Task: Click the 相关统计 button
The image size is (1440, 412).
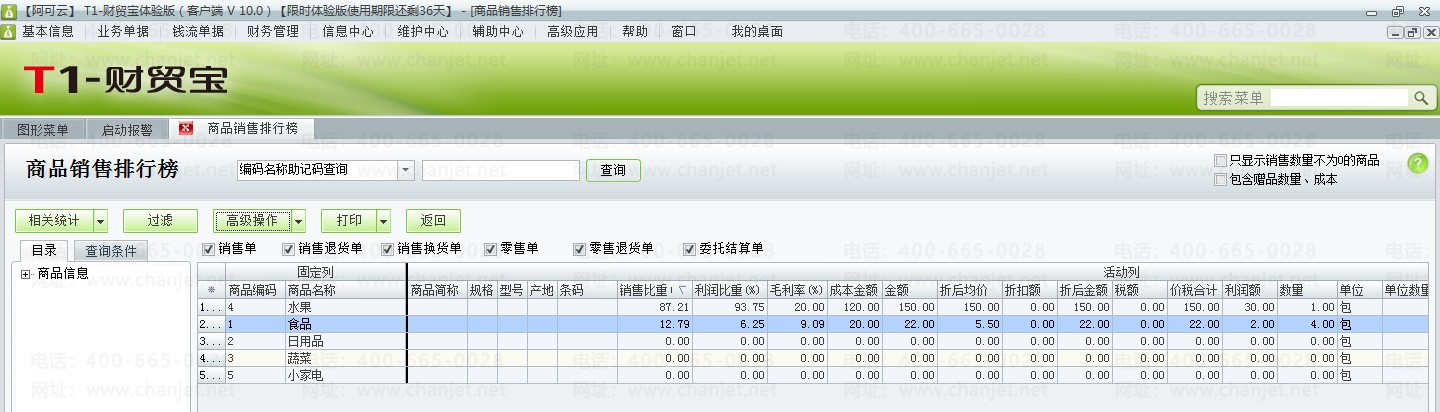Action: pos(55,221)
